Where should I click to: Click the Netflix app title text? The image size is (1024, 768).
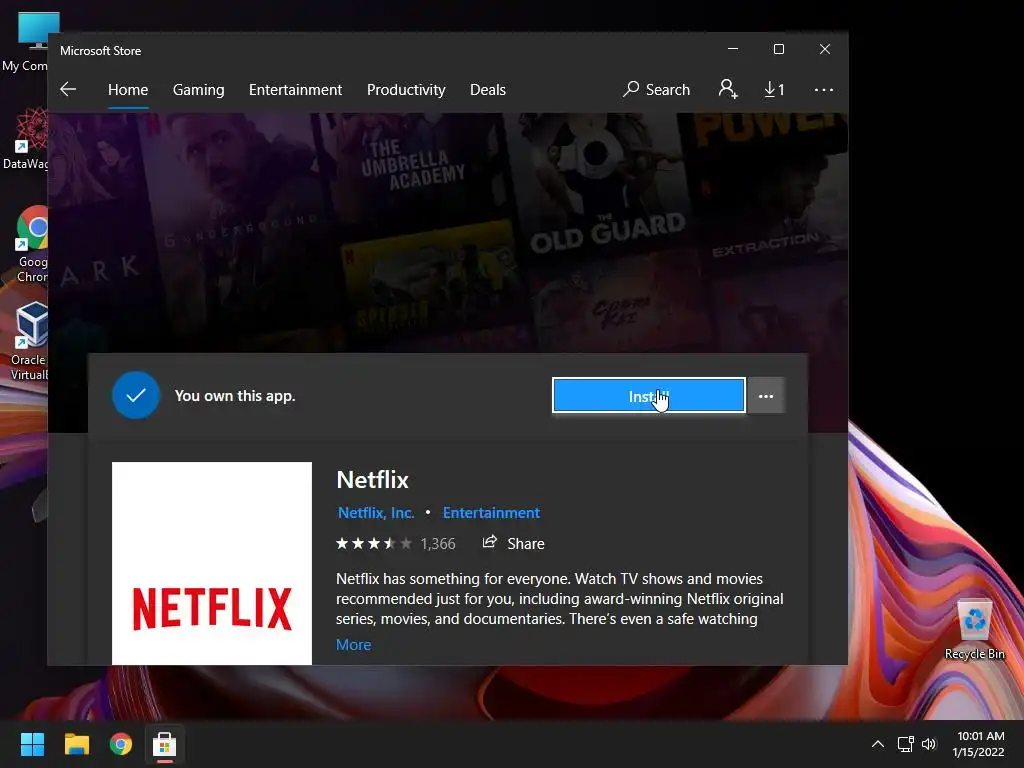click(372, 480)
